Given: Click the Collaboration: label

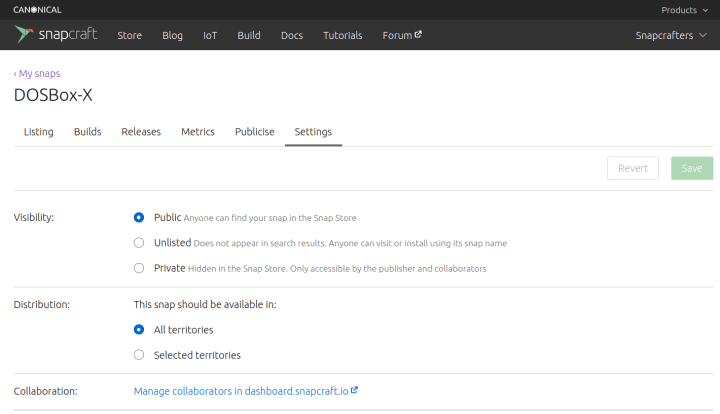Looking at the screenshot, I should (45, 391).
